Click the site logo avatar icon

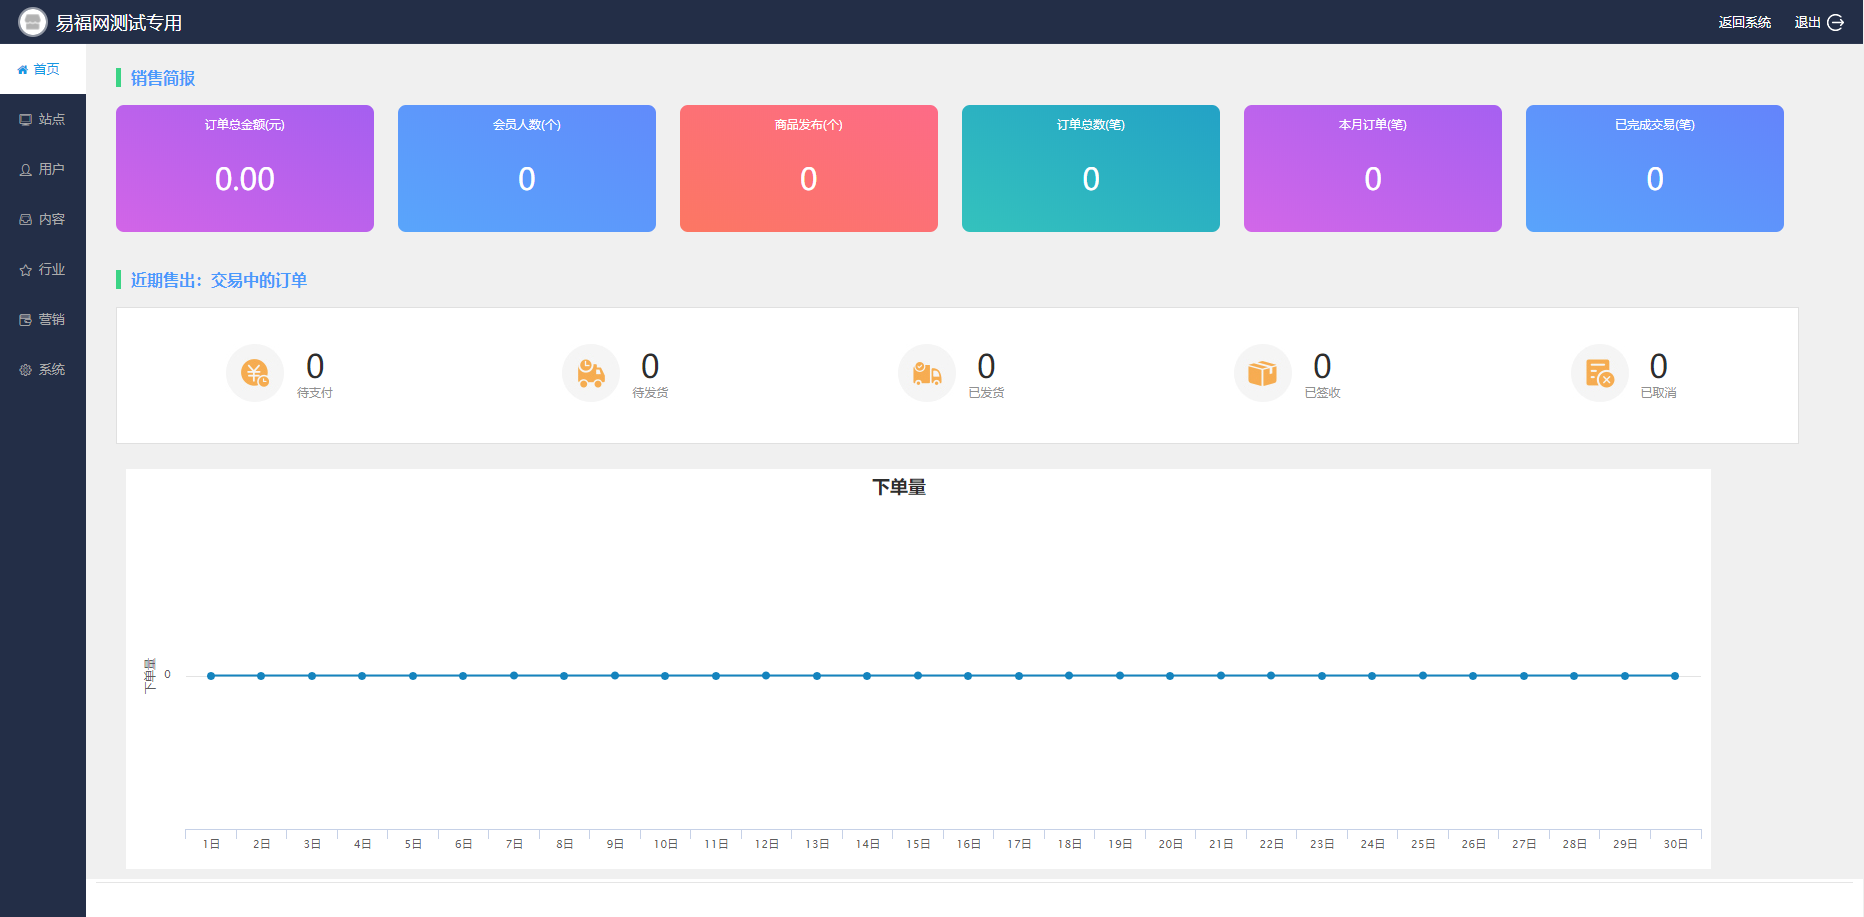[33, 22]
